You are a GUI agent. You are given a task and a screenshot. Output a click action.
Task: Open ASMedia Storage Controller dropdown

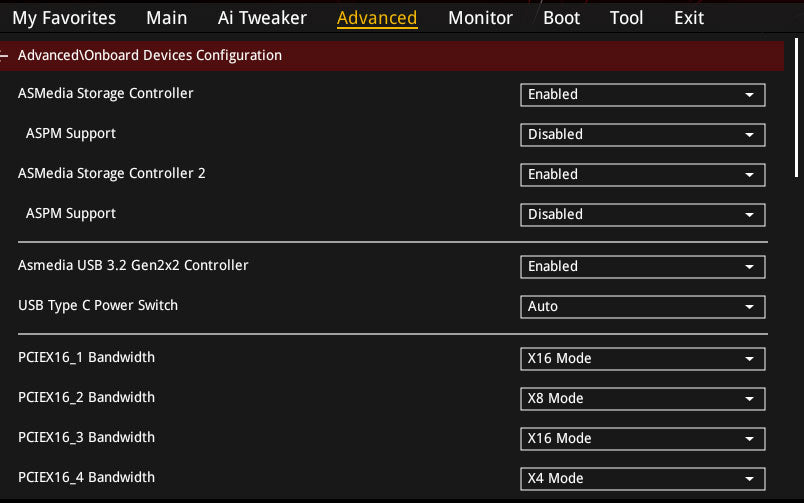coord(642,95)
